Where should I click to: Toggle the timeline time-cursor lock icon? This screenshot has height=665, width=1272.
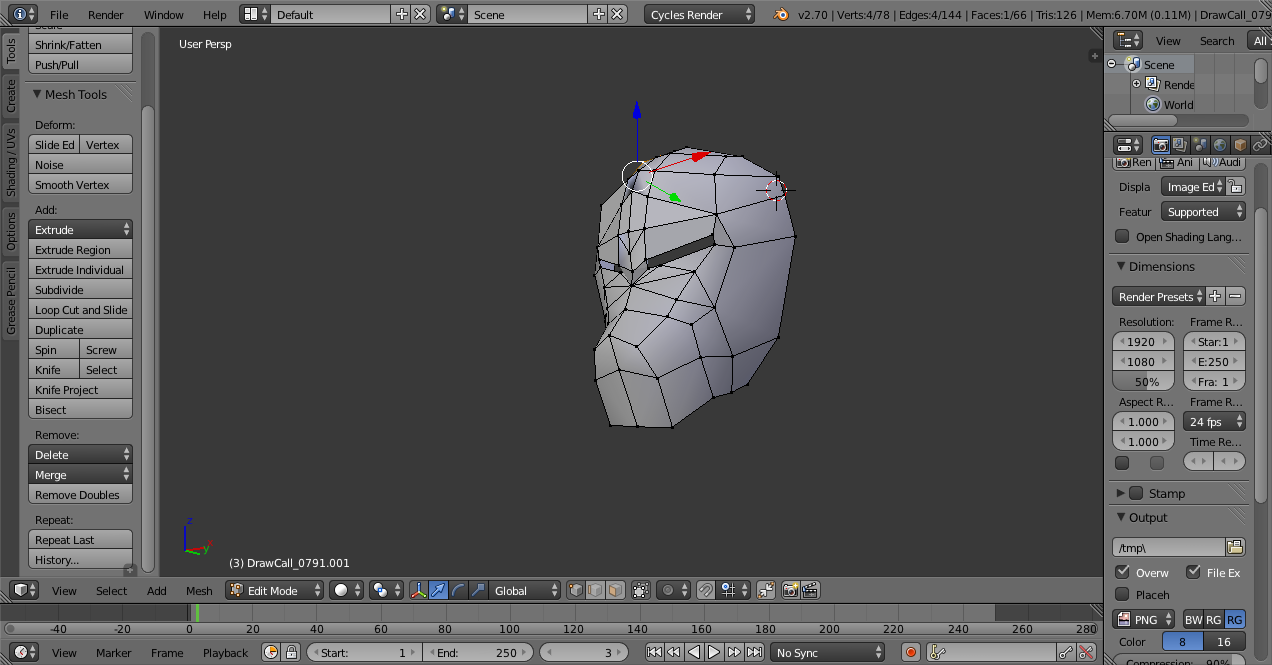point(291,652)
